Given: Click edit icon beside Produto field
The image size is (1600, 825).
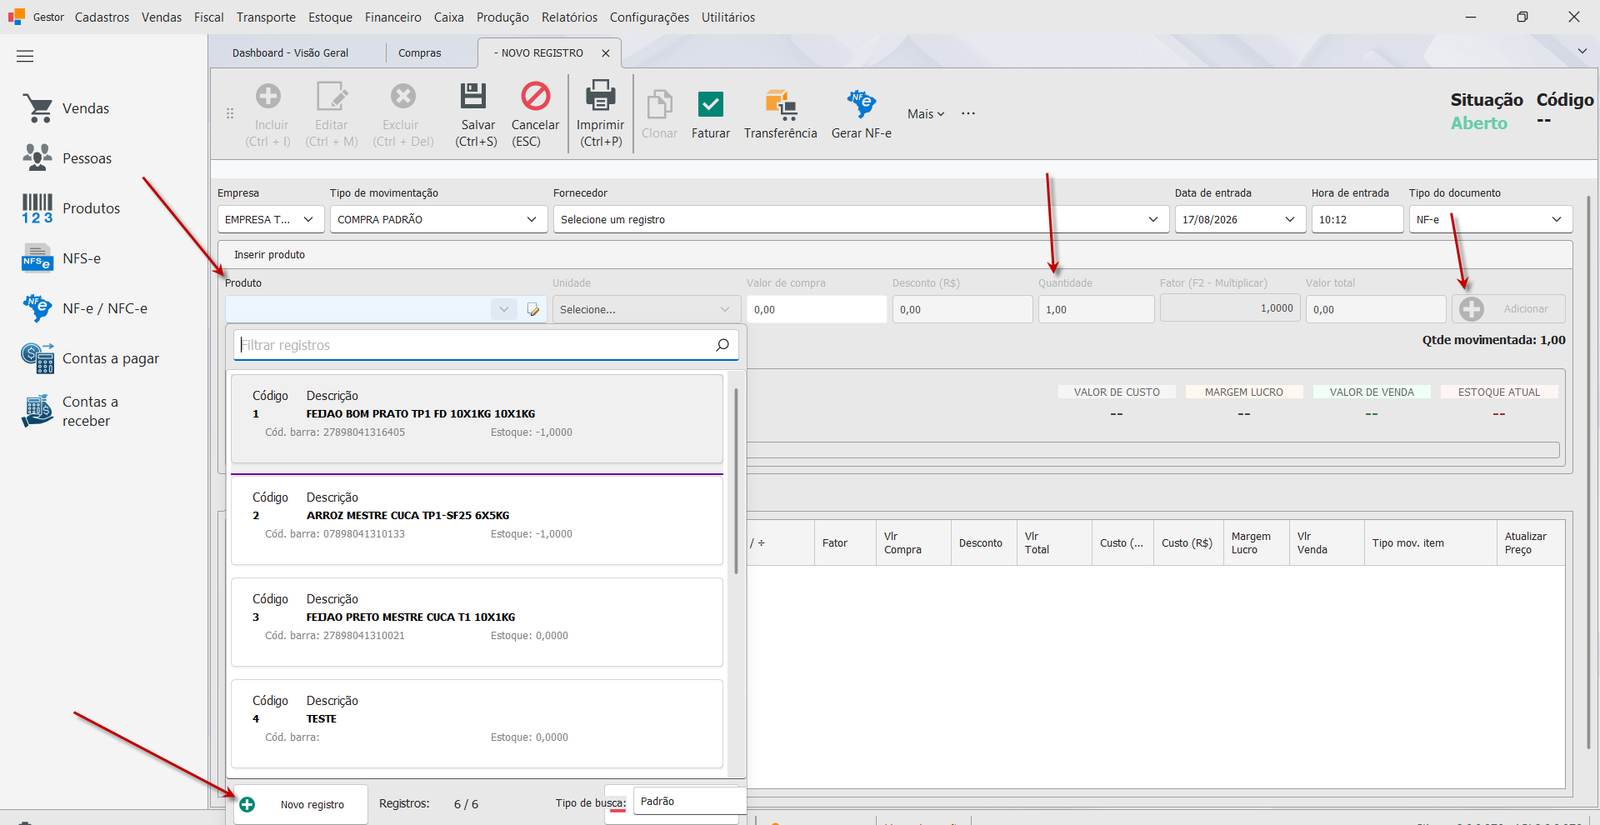Looking at the screenshot, I should click(x=533, y=310).
